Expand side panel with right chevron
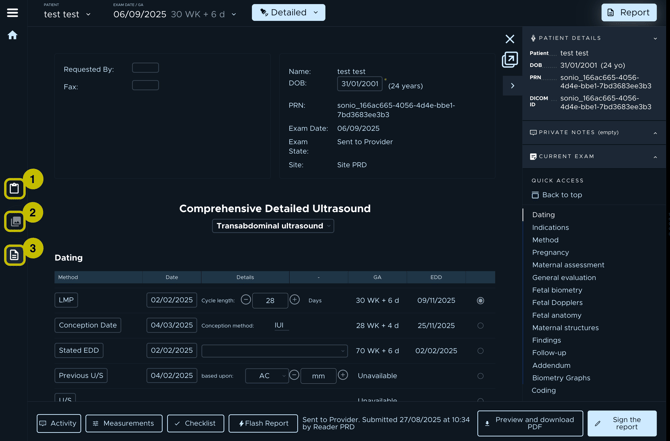 click(512, 86)
